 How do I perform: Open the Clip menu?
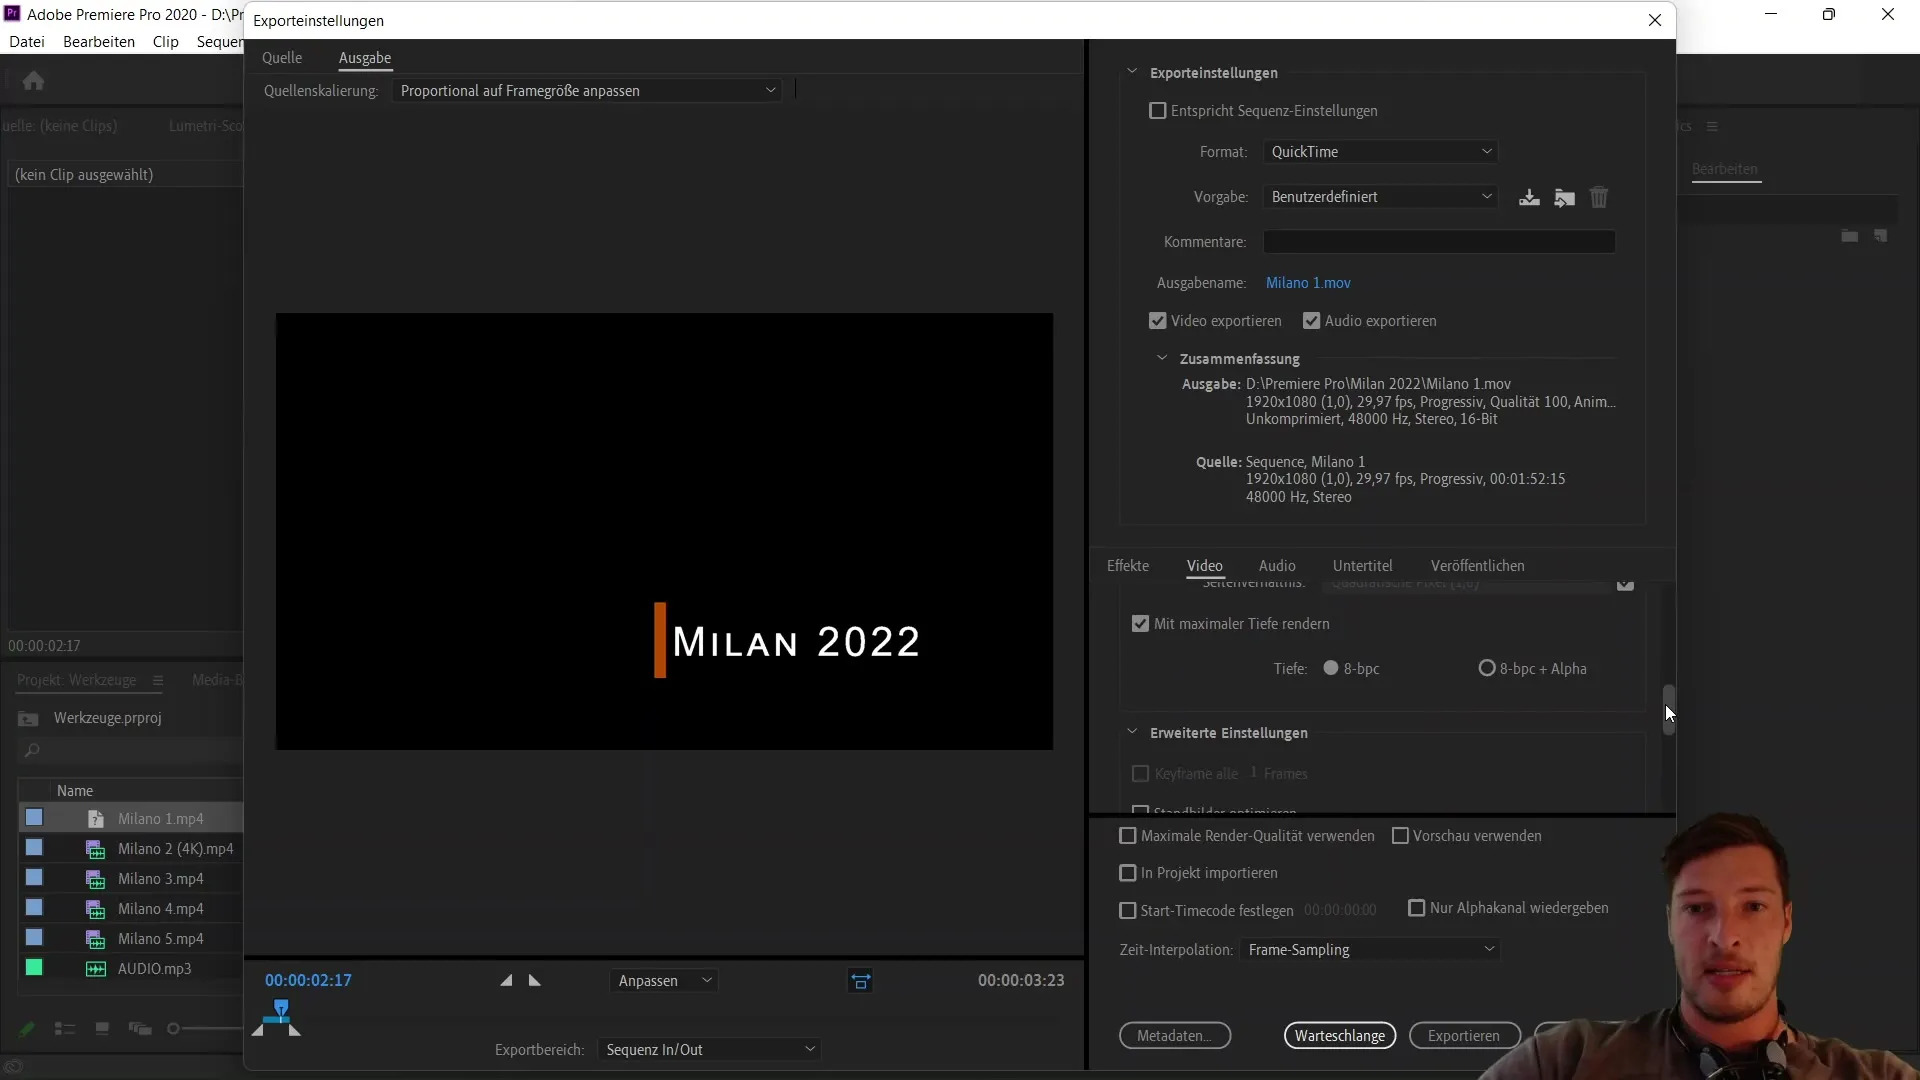click(166, 42)
